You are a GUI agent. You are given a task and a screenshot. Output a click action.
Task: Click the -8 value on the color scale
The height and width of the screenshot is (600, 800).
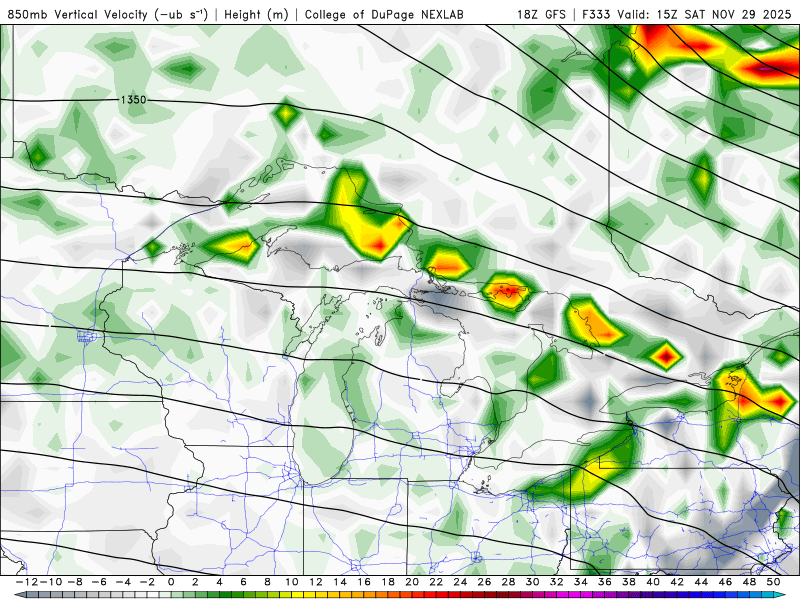click(74, 582)
